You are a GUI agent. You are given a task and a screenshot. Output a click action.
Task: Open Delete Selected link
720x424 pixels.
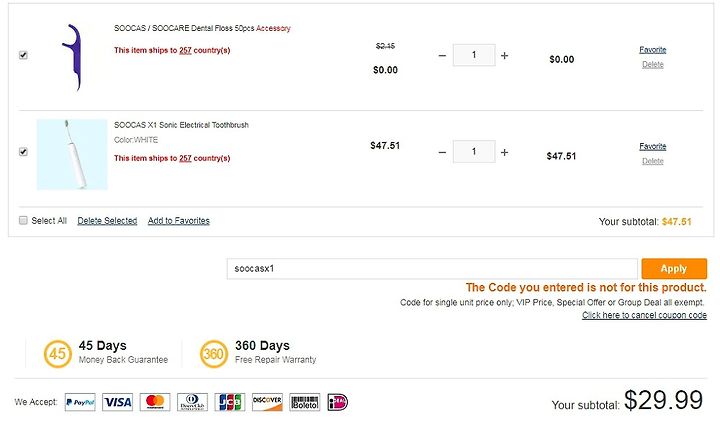click(107, 220)
